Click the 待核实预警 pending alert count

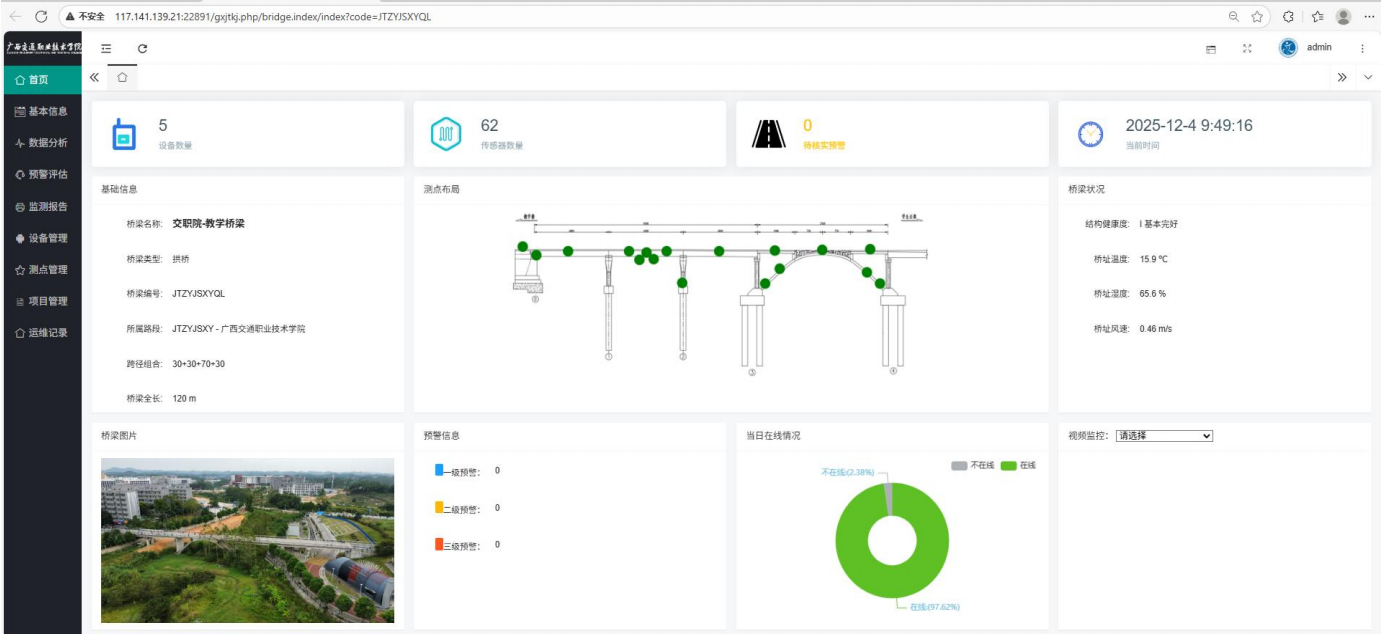click(x=808, y=126)
